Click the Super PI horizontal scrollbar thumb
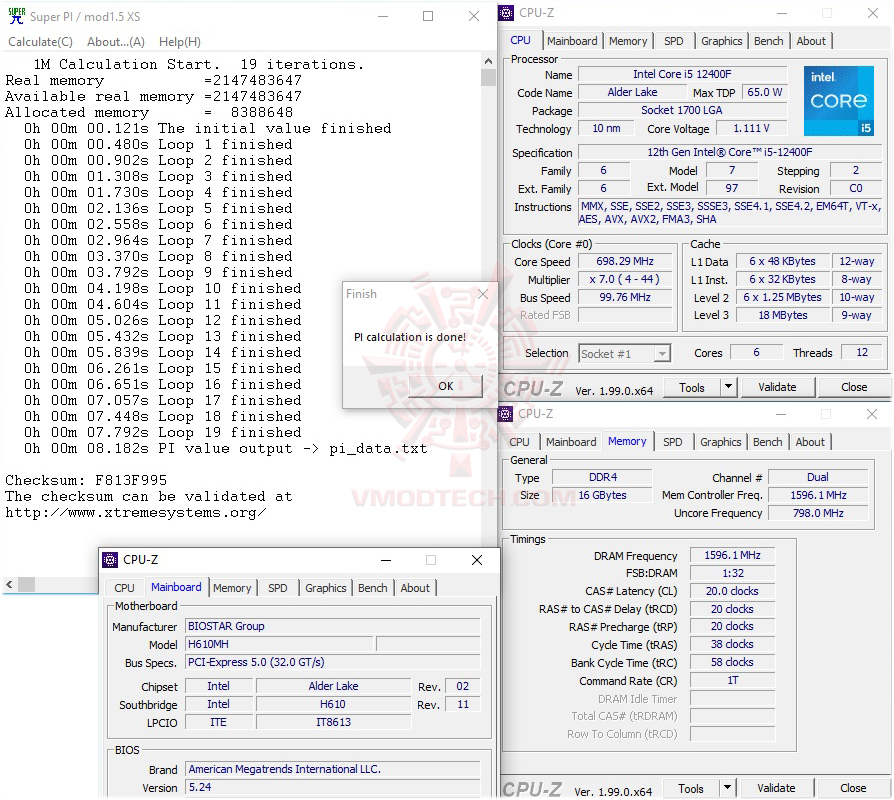Image resolution: width=894 pixels, height=800 pixels. [26, 584]
